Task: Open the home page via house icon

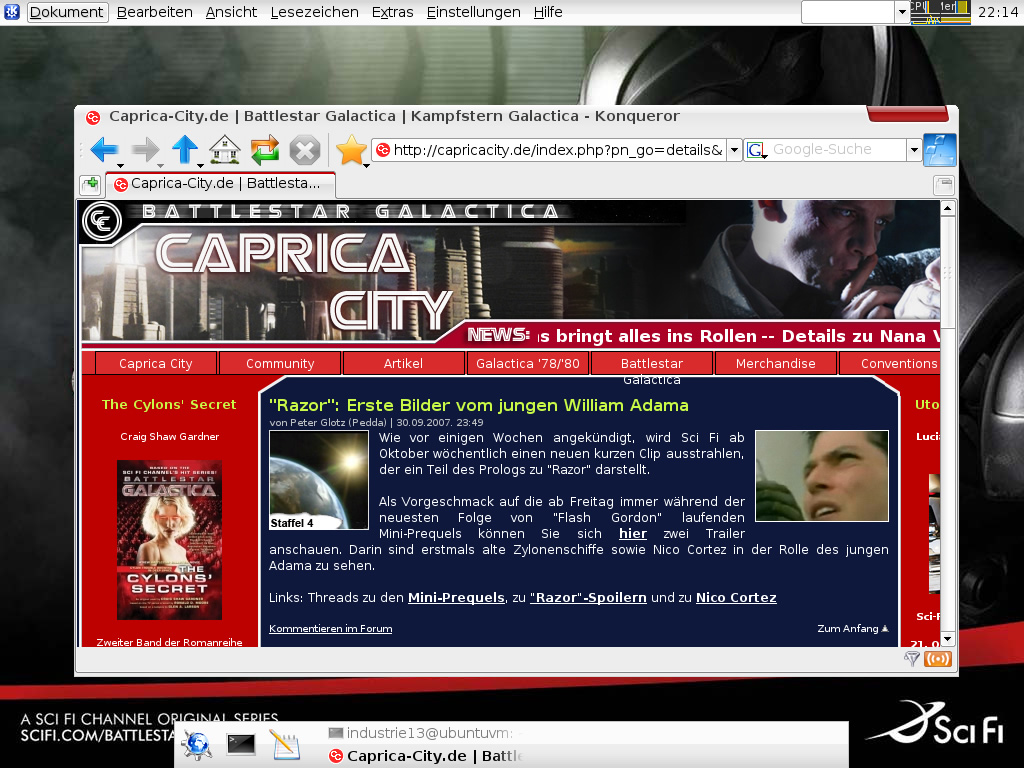Action: (x=225, y=150)
